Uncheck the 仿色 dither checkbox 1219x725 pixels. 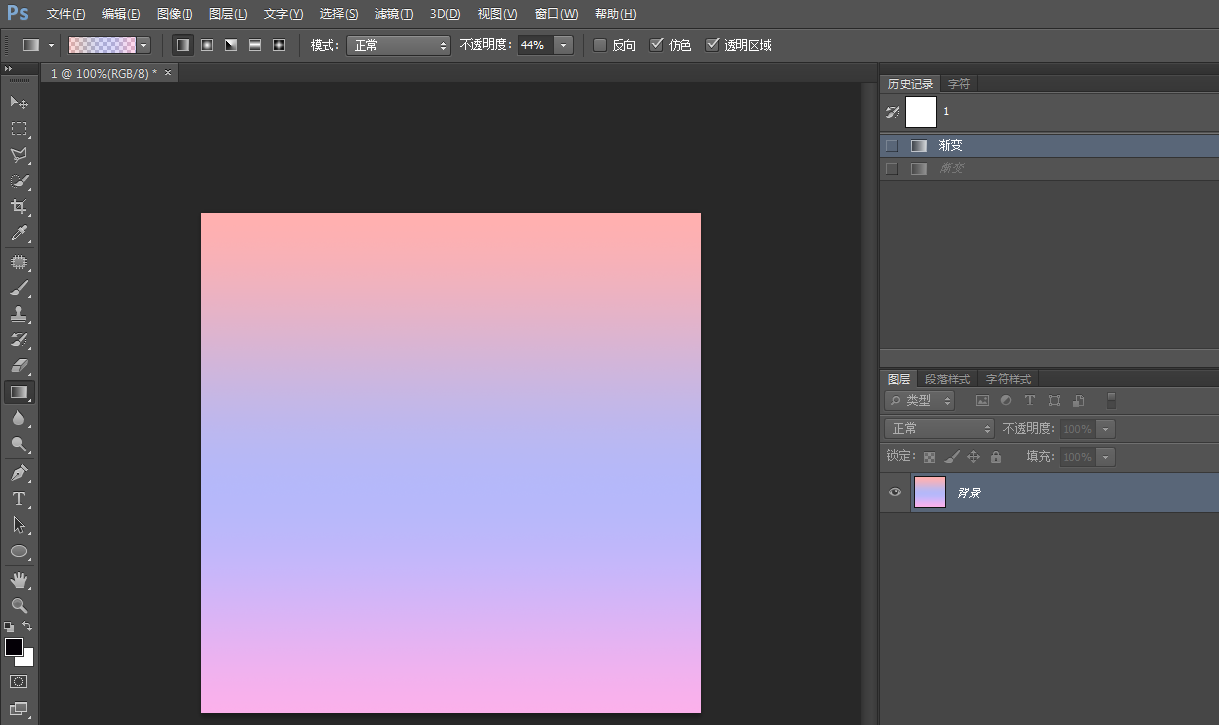tap(656, 45)
